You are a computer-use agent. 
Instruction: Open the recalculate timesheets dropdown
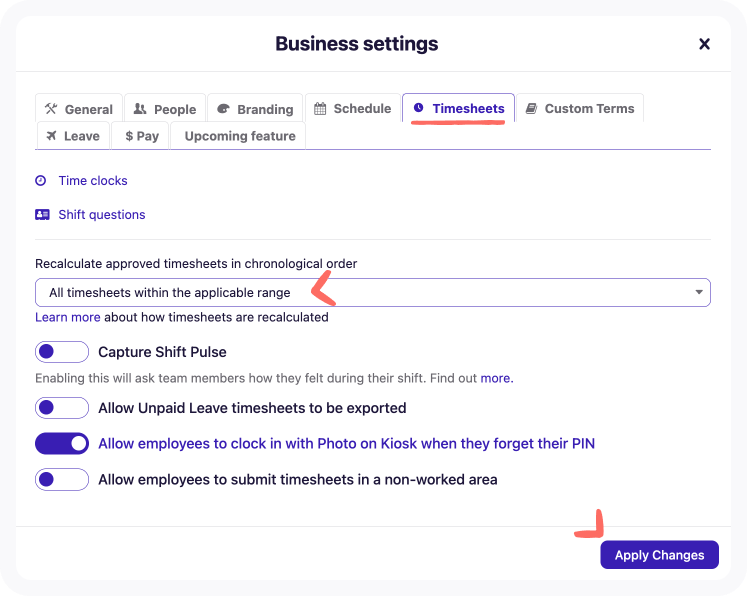click(373, 293)
